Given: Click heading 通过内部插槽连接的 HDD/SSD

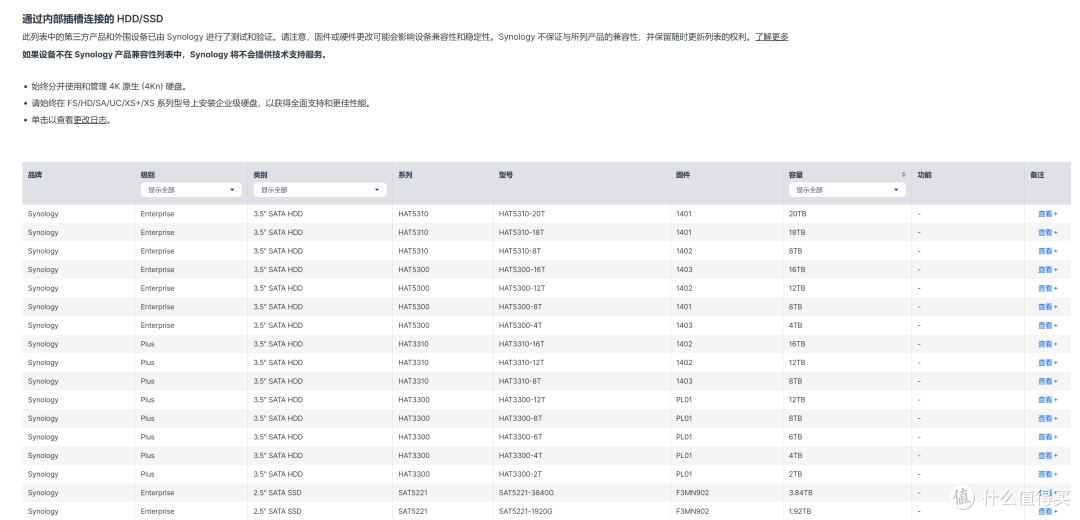Looking at the screenshot, I should tap(93, 19).
